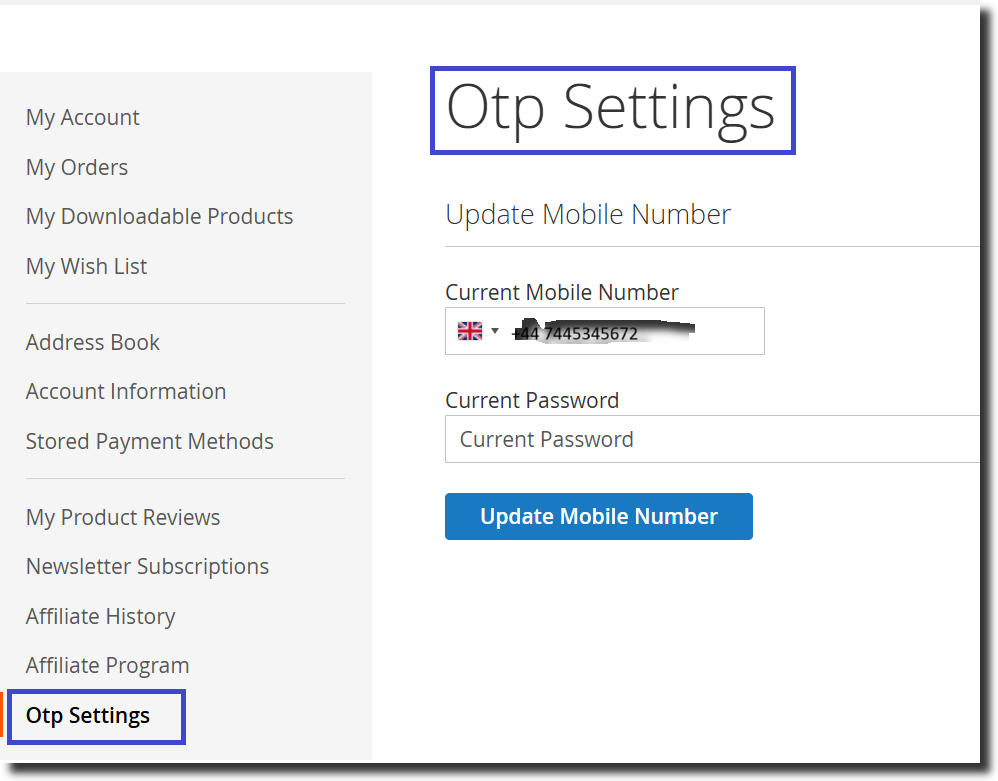Open the Address Book link
Viewport: 998px width, 781px height.
click(93, 342)
